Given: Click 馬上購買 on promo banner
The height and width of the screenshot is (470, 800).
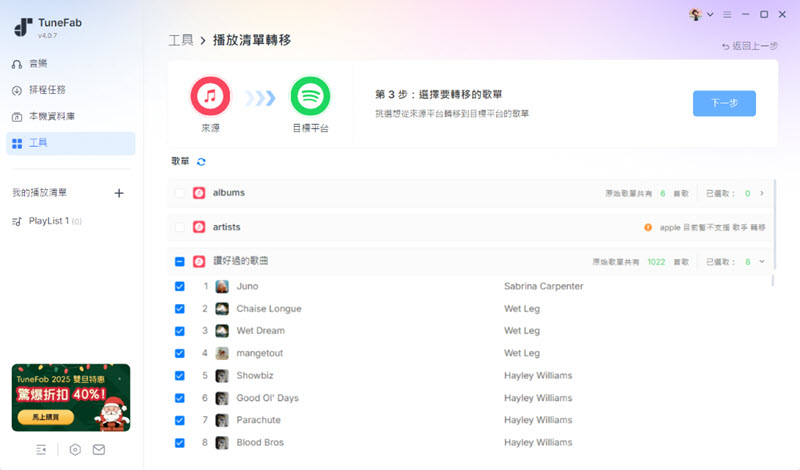Looking at the screenshot, I should tap(46, 417).
